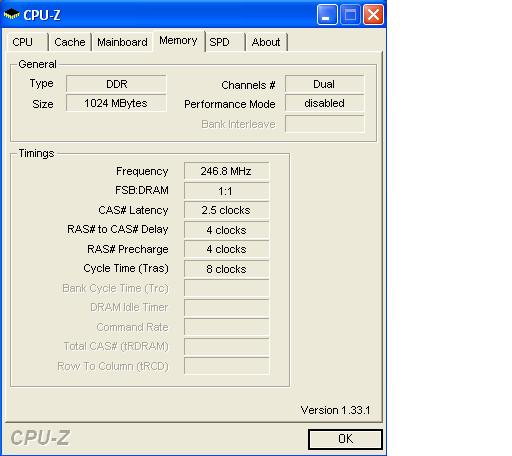The height and width of the screenshot is (456, 512).
Task: Click the maximize button in title bar
Action: pos(350,15)
